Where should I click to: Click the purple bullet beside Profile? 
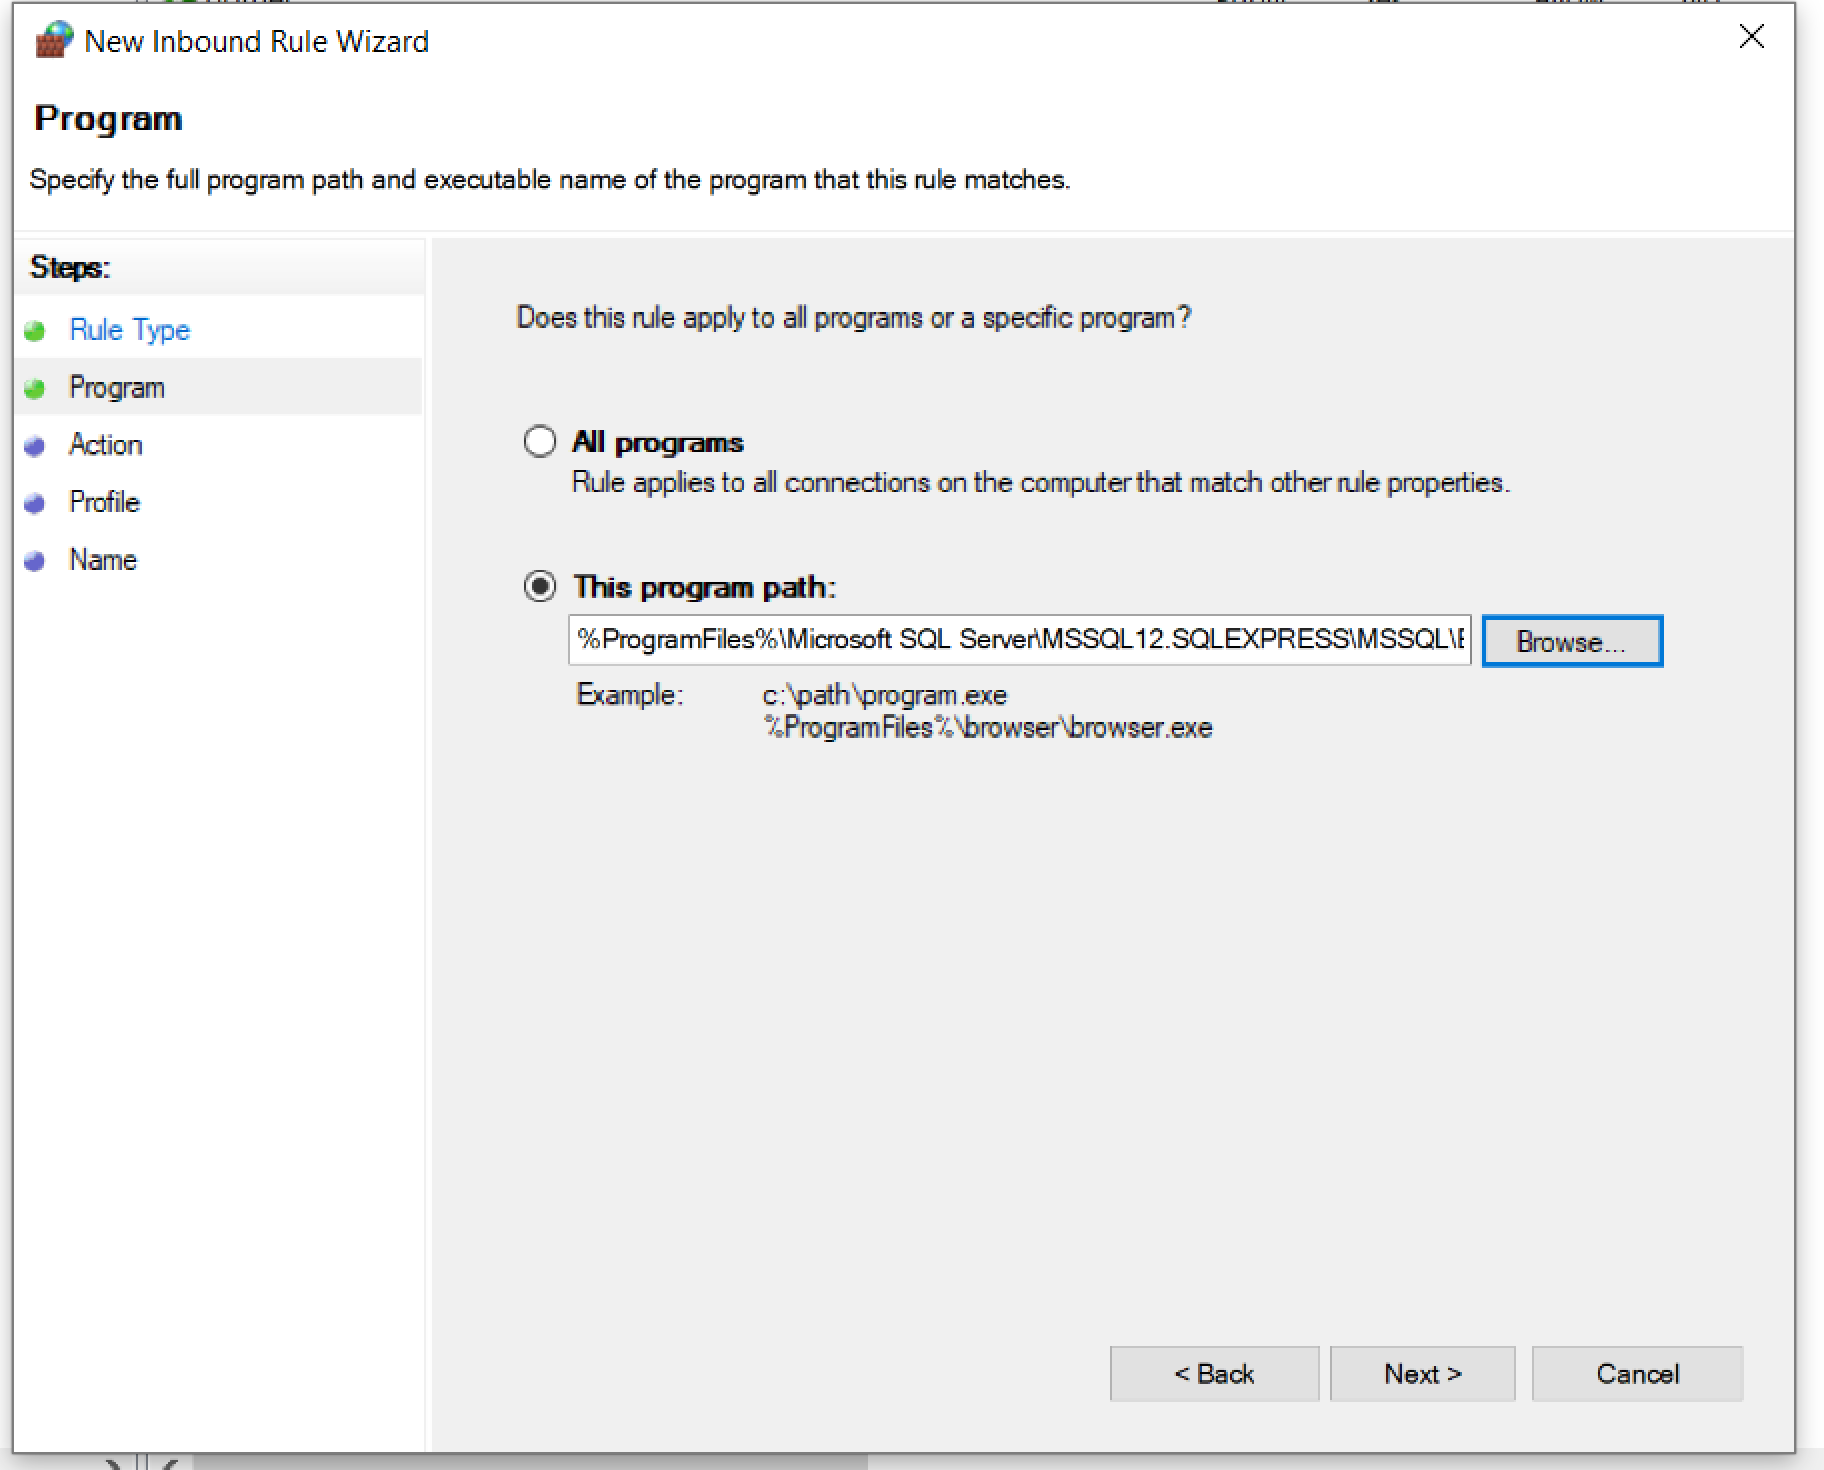tap(36, 503)
